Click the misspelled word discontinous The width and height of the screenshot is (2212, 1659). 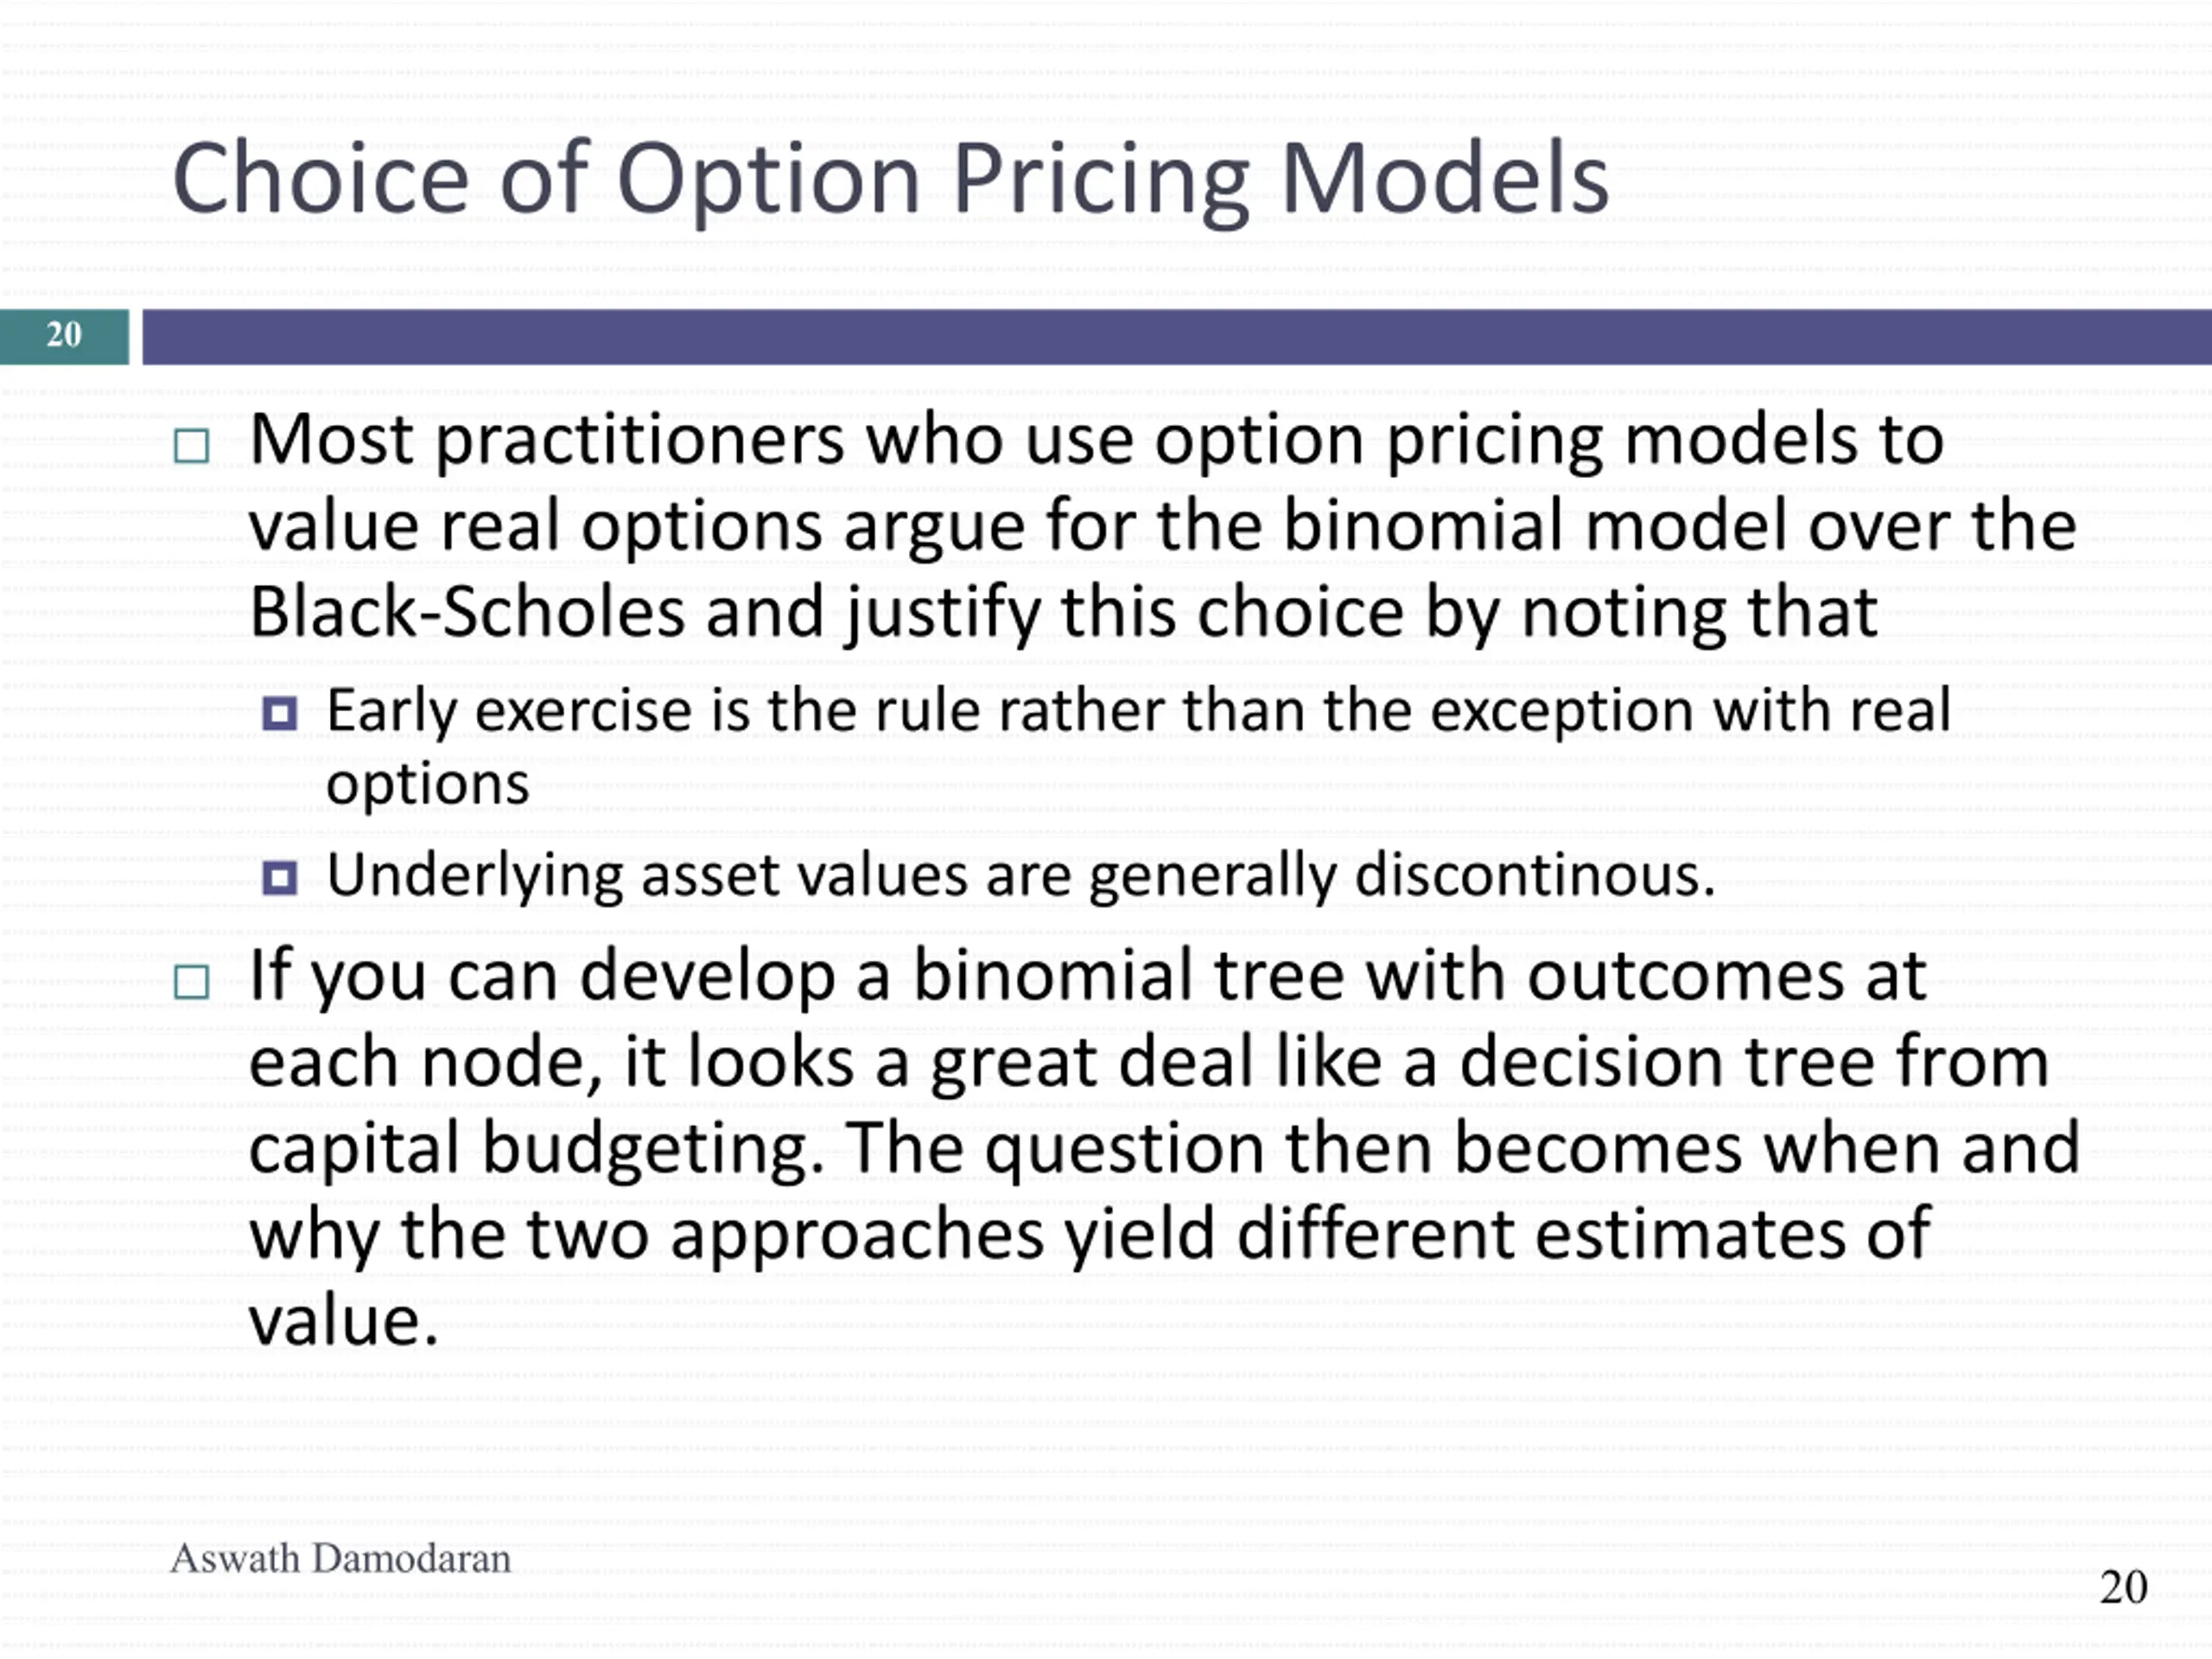[1534, 875]
